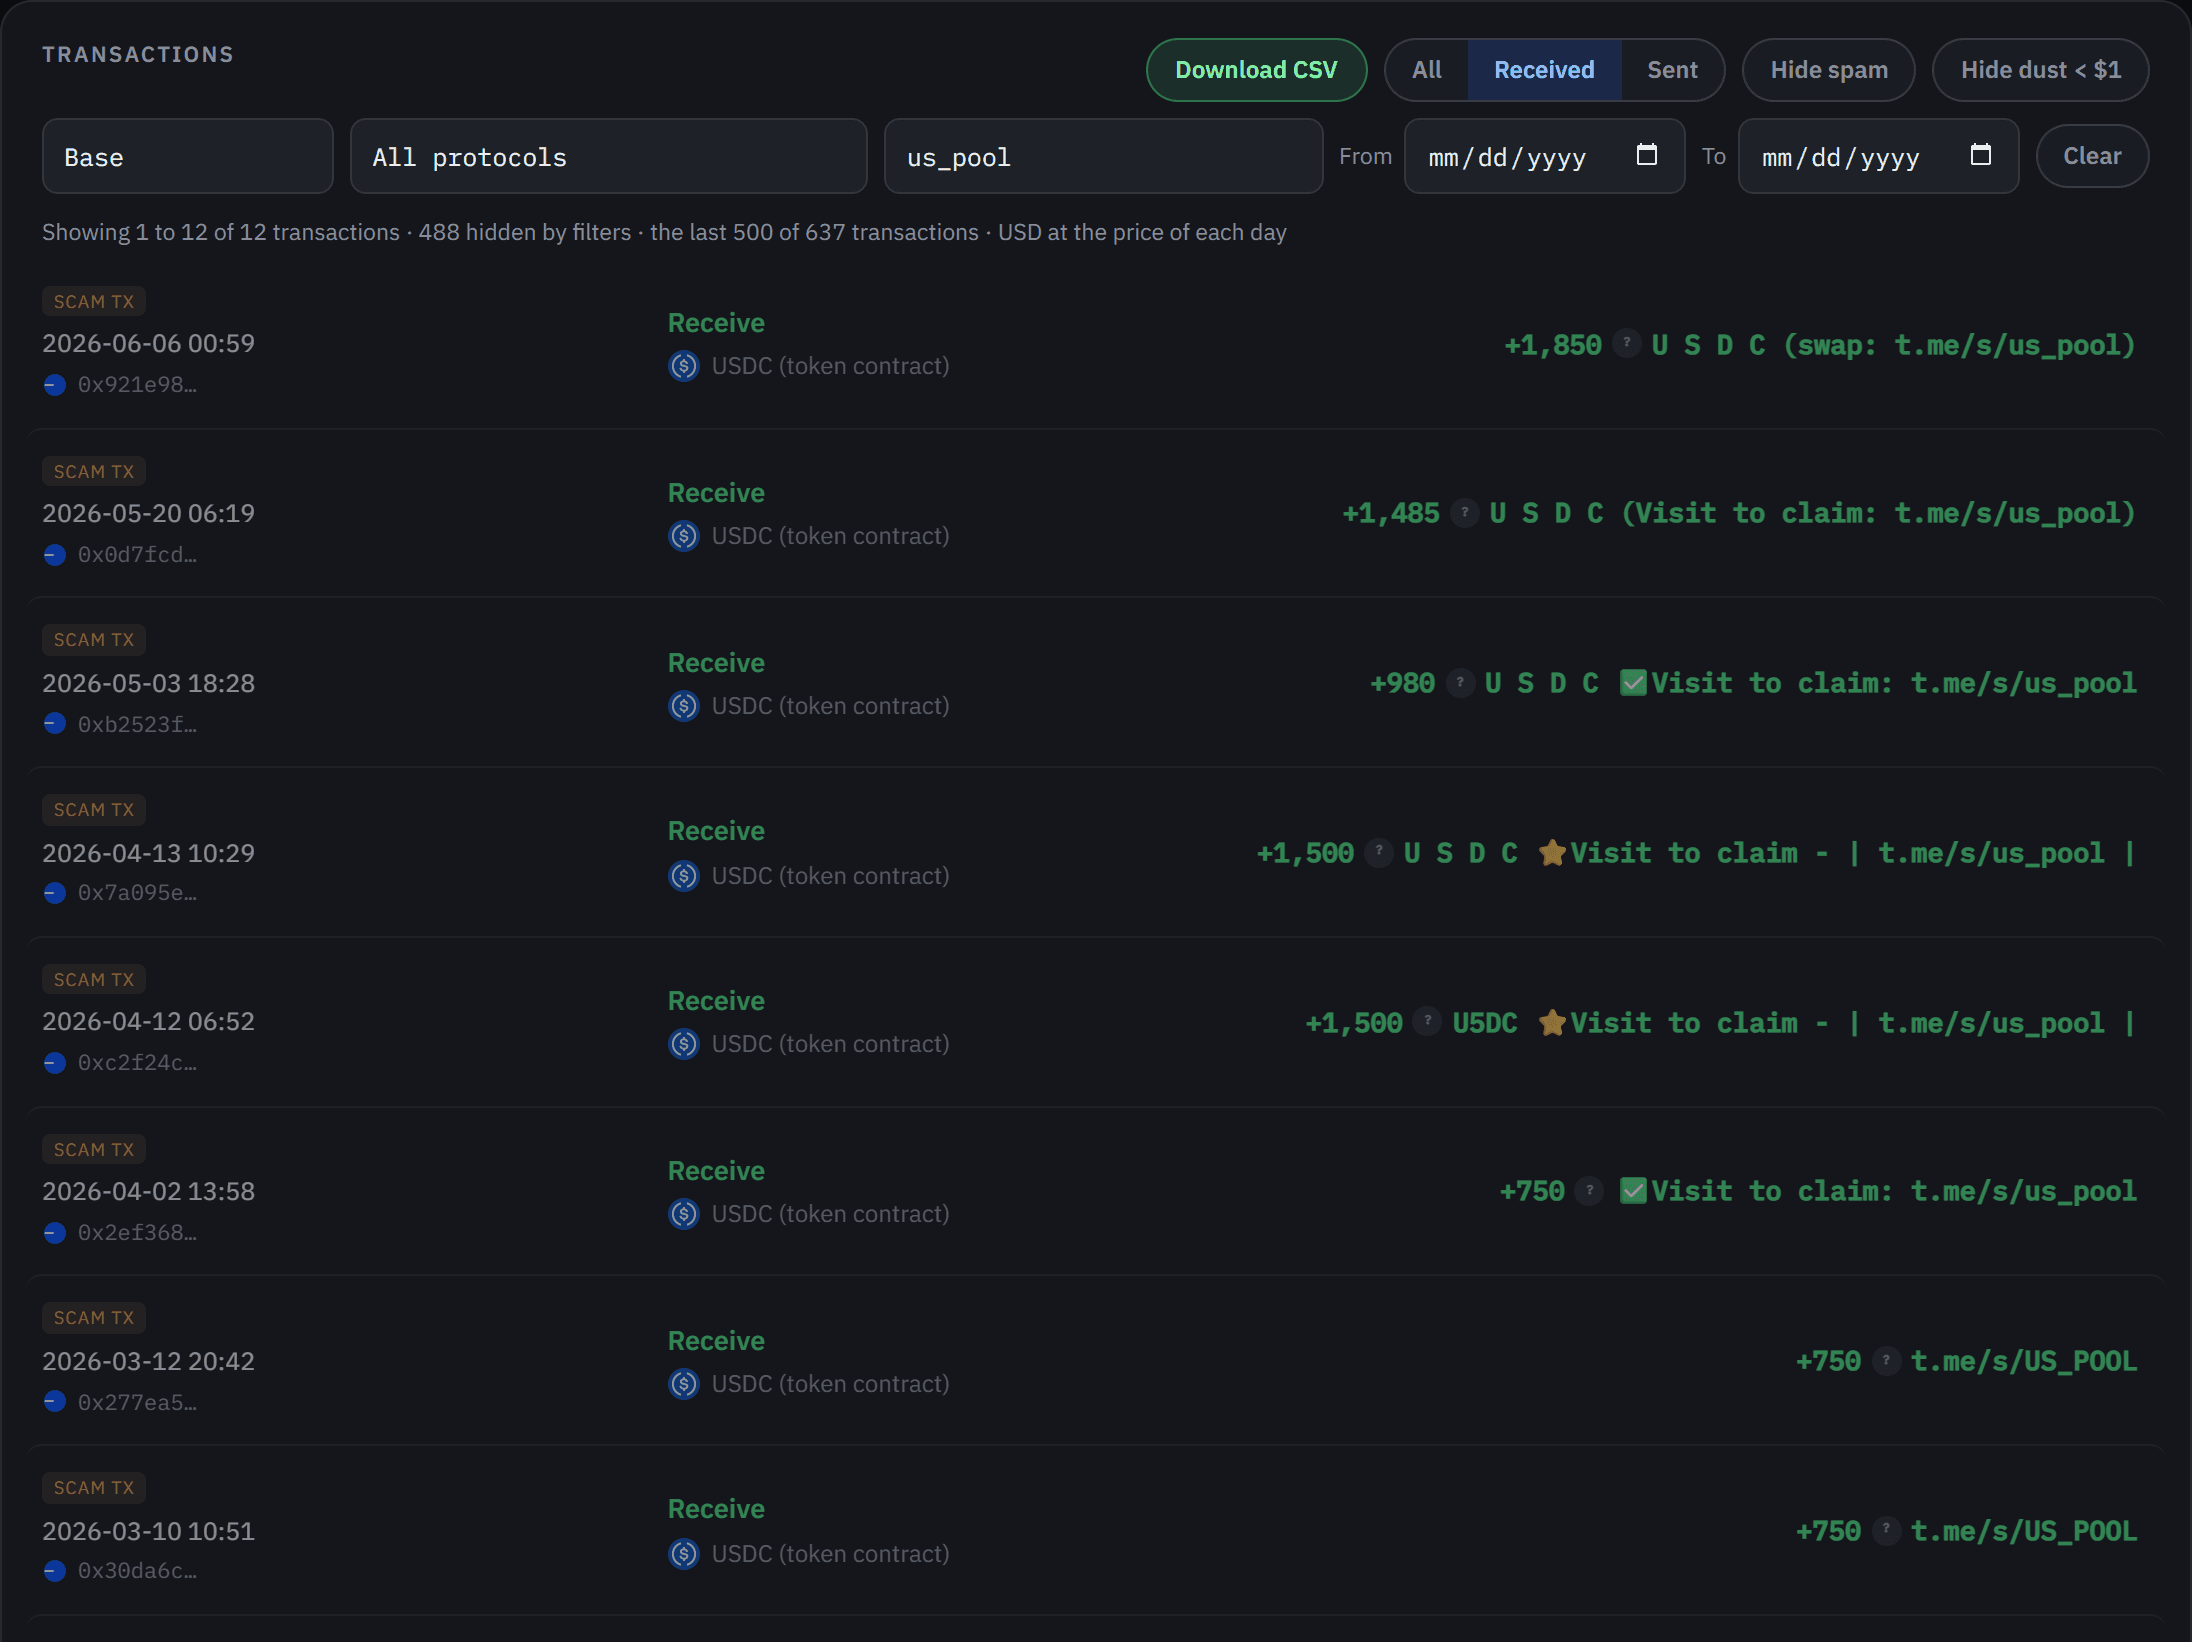Download transactions as CSV
This screenshot has height=1642, width=2192.
pyautogui.click(x=1256, y=70)
